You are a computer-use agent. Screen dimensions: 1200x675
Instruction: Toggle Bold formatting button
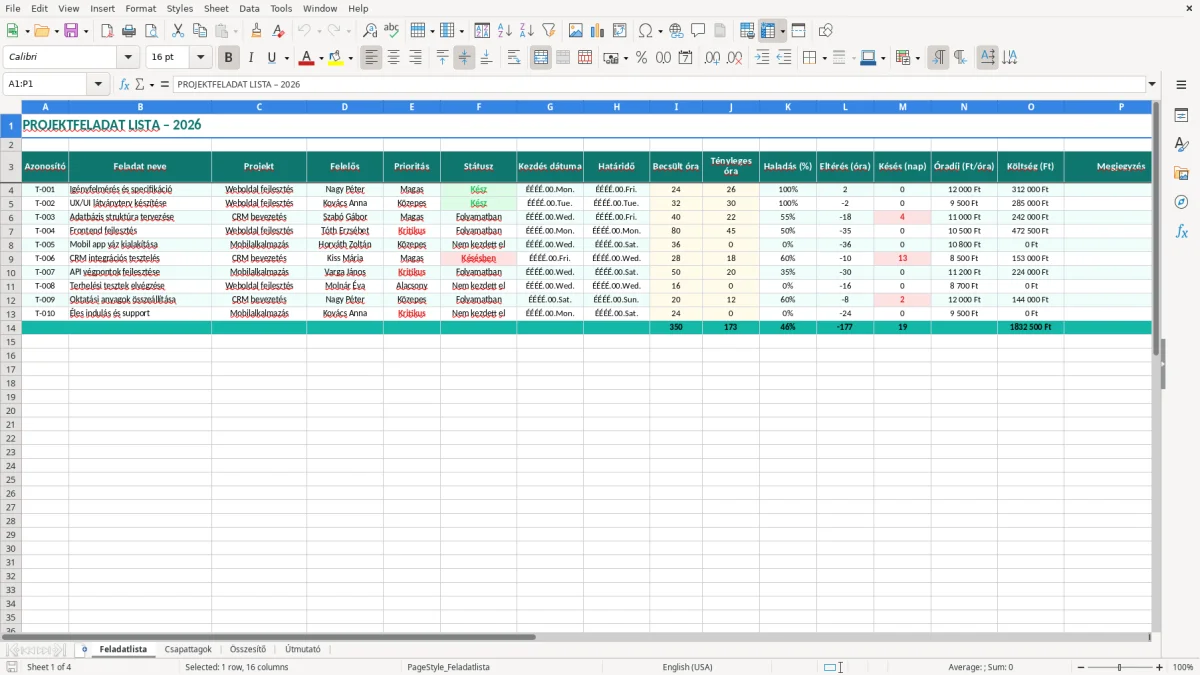(x=228, y=58)
